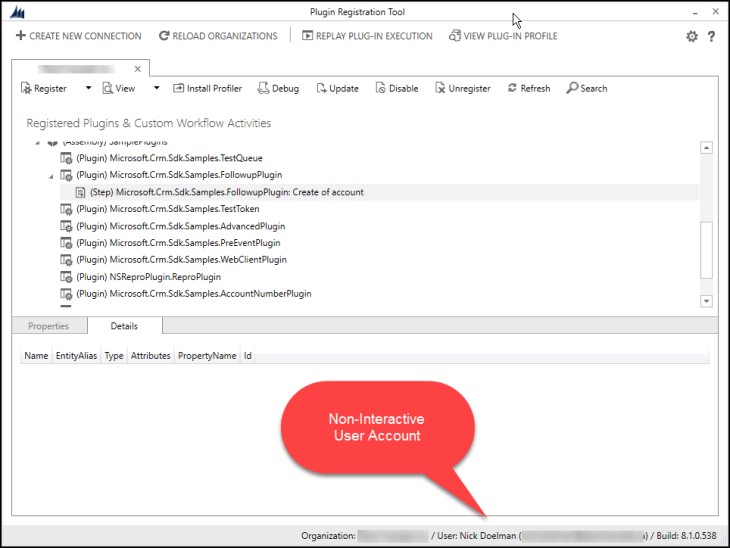The image size is (730, 548).
Task: Click the WebClientPlugin plugin icon
Action: (x=66, y=260)
